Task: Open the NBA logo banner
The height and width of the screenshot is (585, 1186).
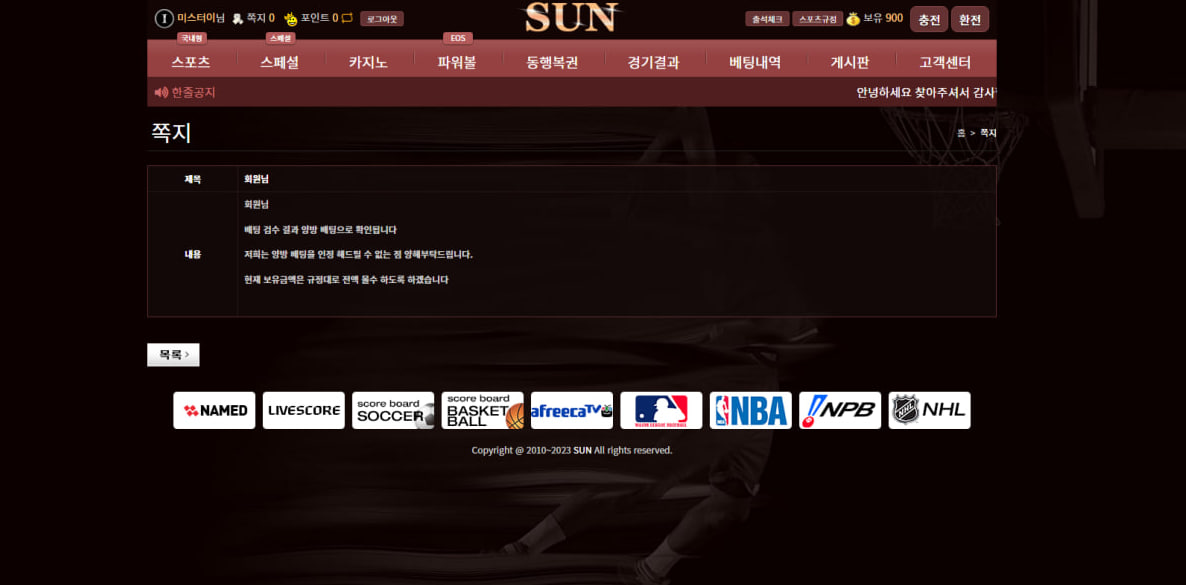Action: click(x=750, y=410)
